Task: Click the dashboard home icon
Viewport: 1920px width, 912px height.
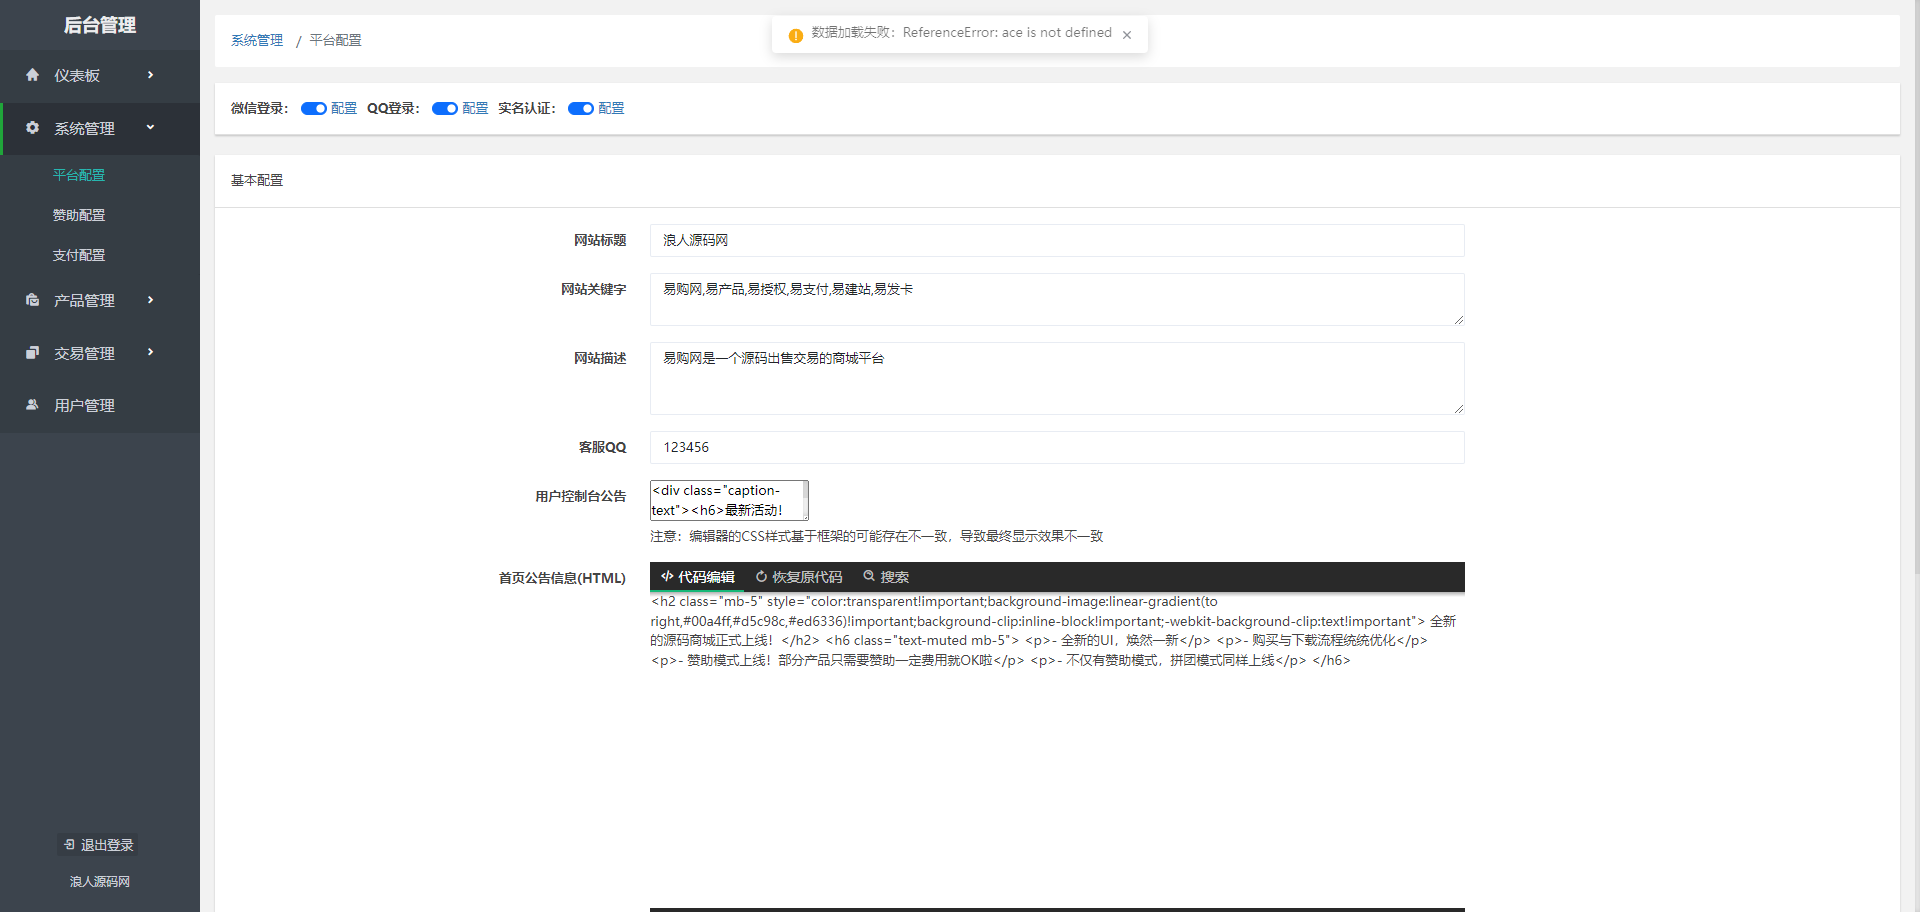Action: pos(33,75)
